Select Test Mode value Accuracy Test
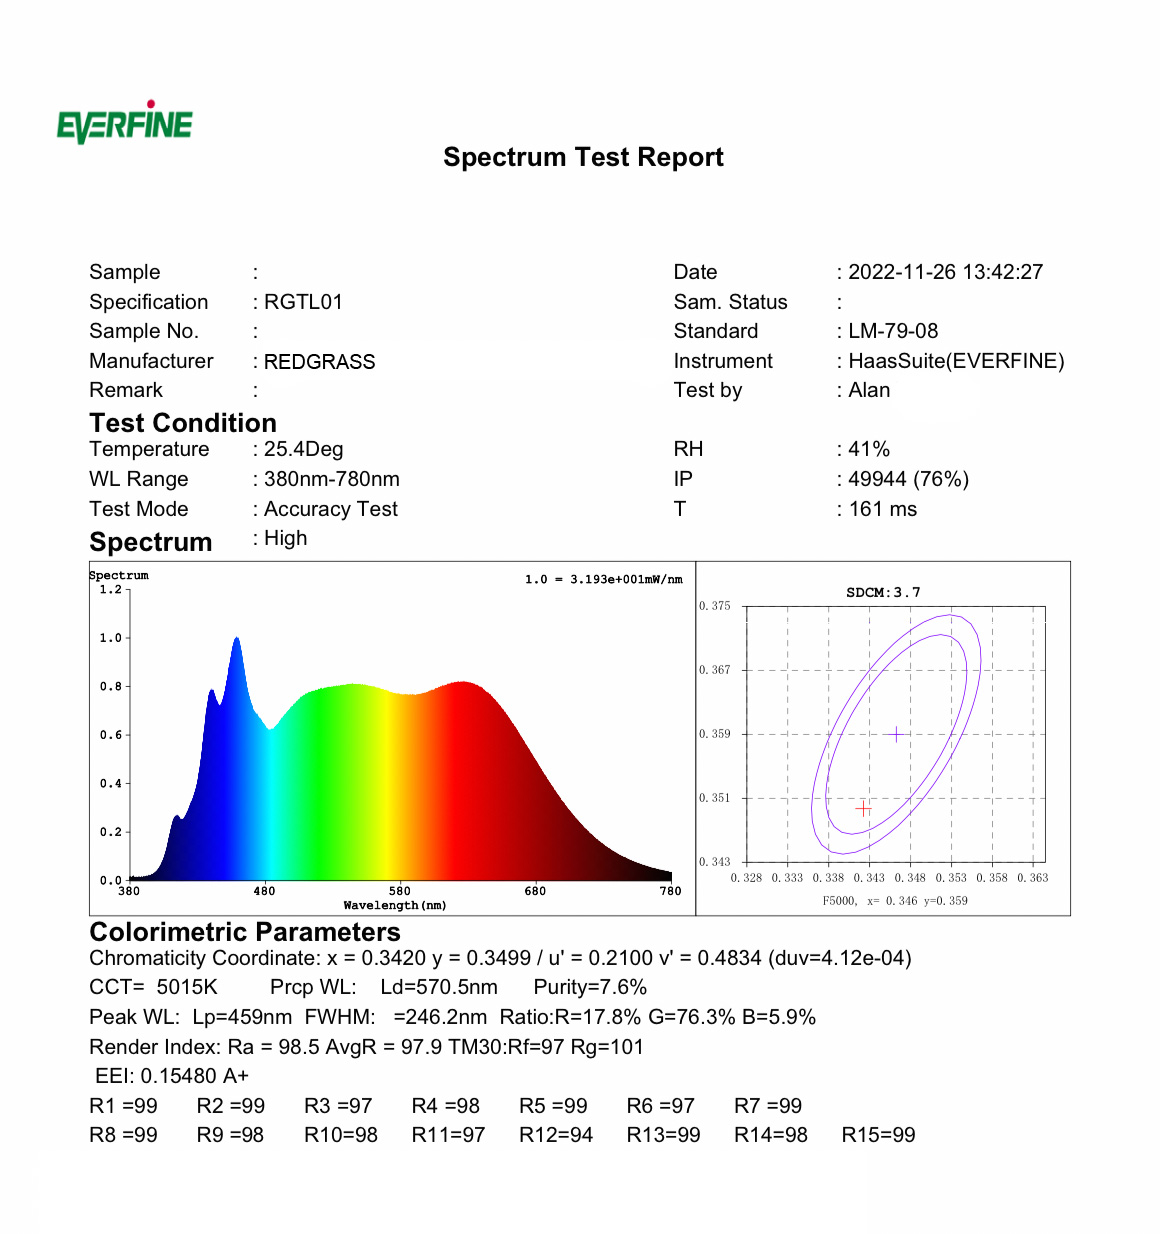Viewport: 1160px width, 1234px height. coord(330,509)
